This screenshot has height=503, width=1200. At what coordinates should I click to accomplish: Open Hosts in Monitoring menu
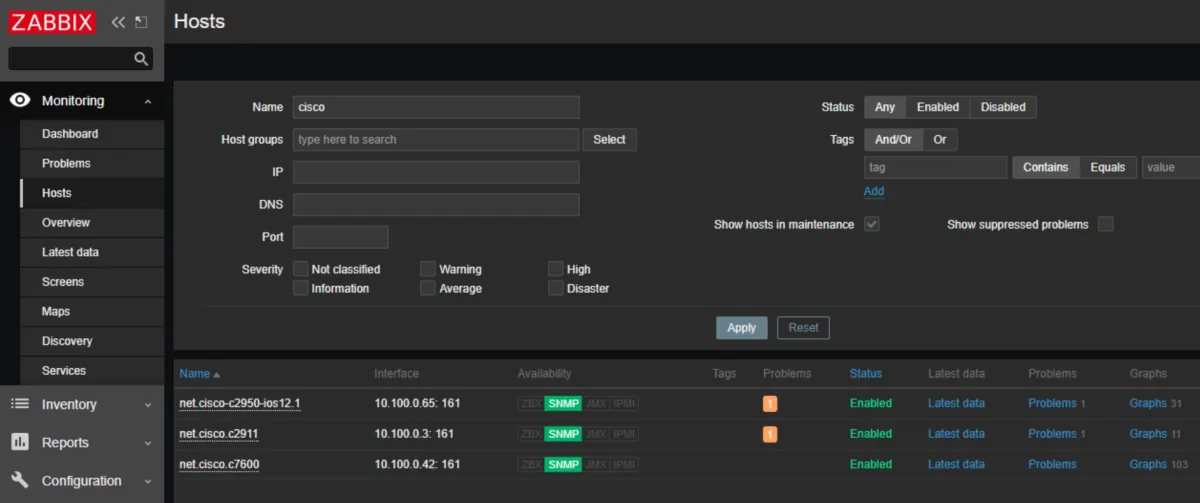(91, 193)
